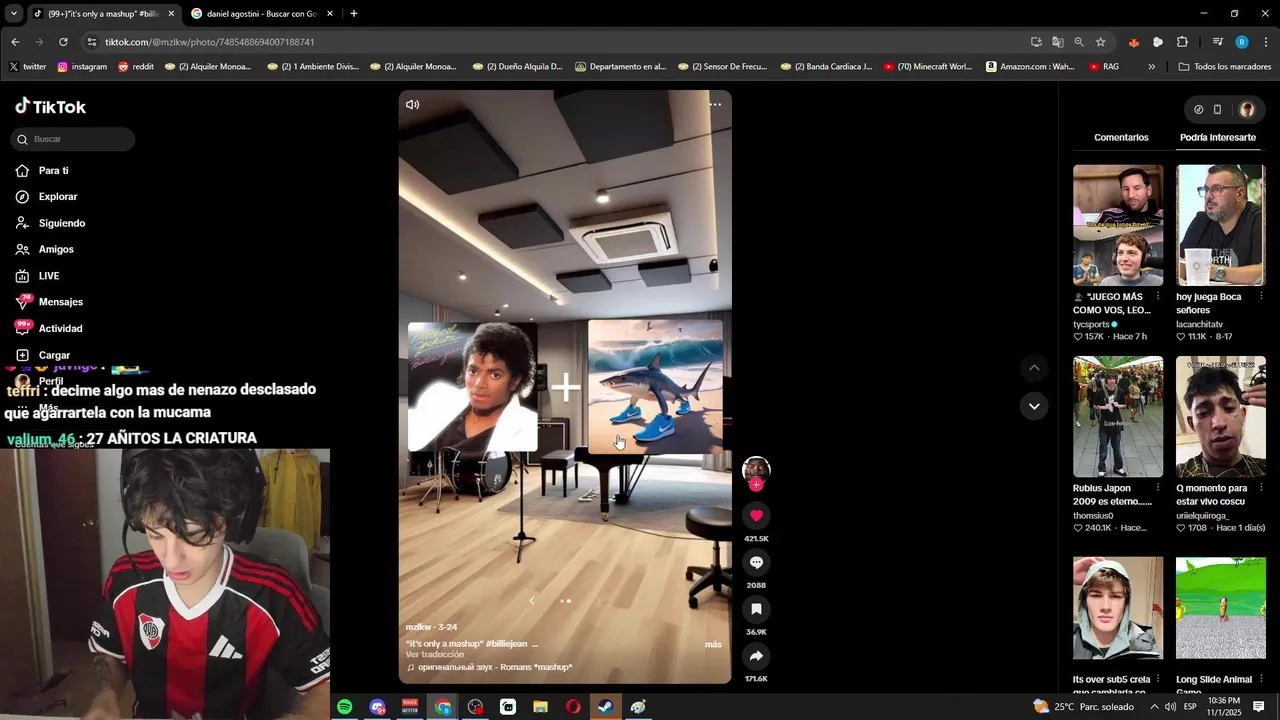Open comments via the speech bubble icon
Image resolution: width=1280 pixels, height=720 pixels.
(756, 562)
